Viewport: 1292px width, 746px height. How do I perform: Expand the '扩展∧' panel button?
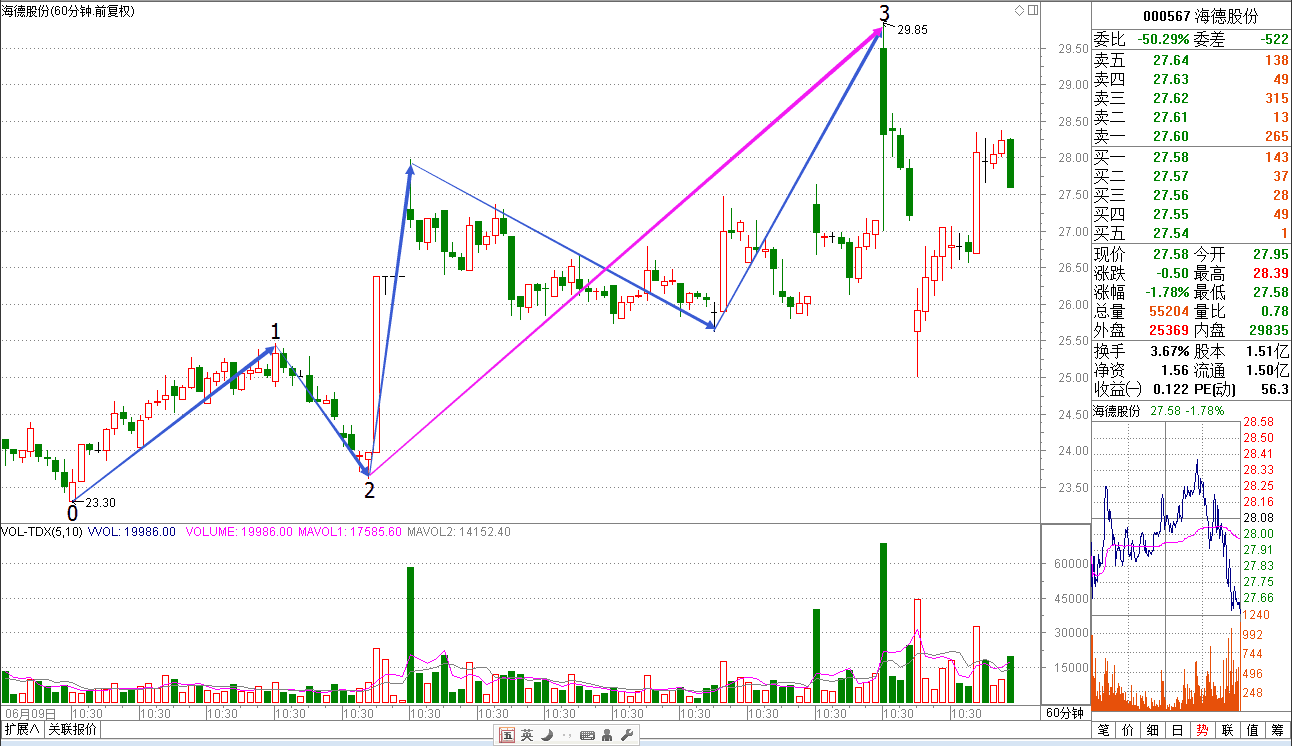pyautogui.click(x=22, y=730)
